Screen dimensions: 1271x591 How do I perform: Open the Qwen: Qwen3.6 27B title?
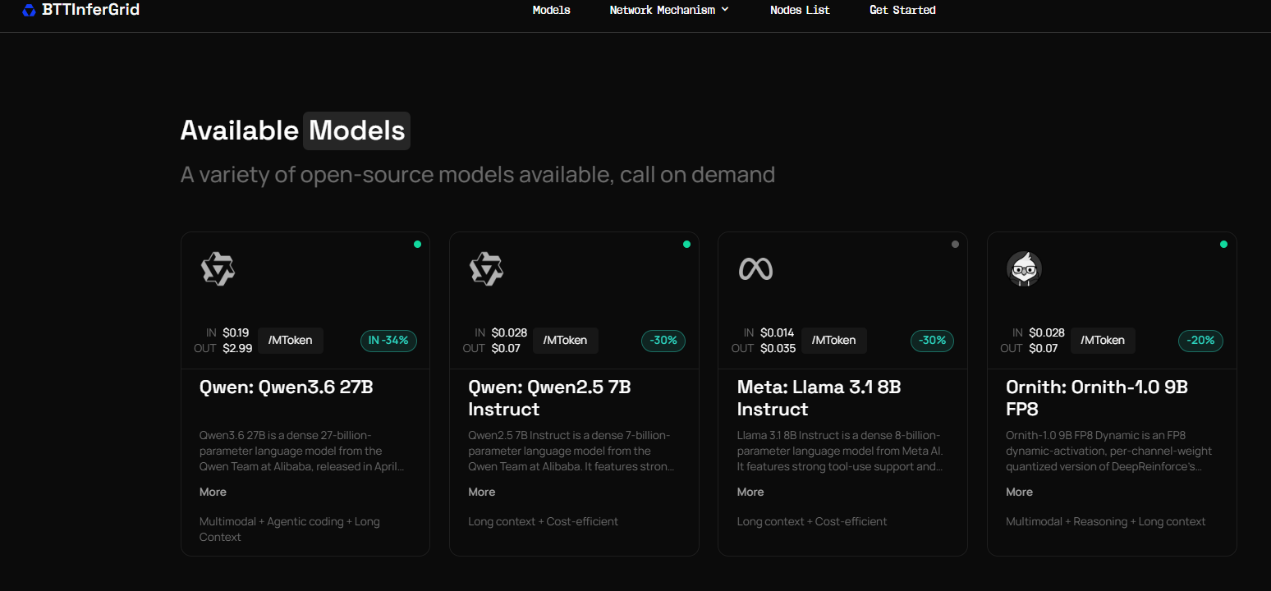click(x=286, y=387)
